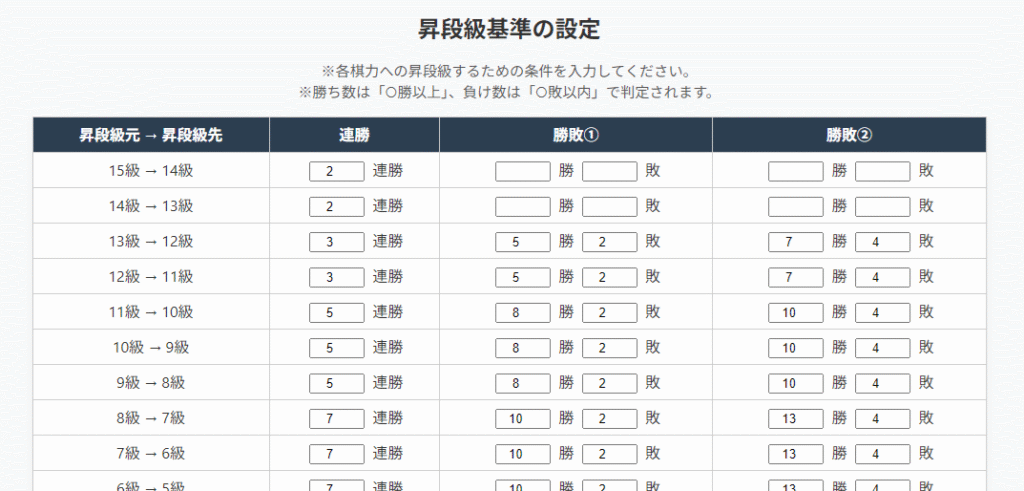1024x491 pixels.
Task: Focus the 勝敗② wins field for 13級 → 12級
Action: click(x=795, y=242)
